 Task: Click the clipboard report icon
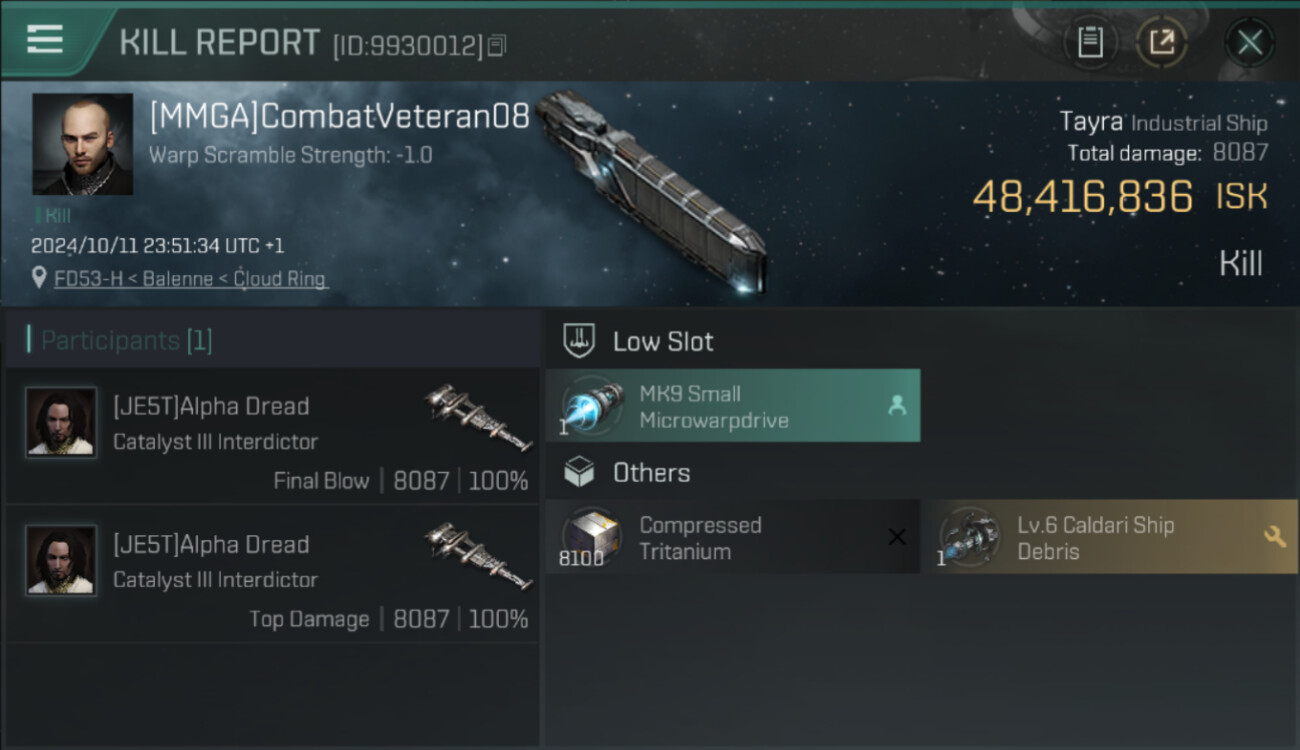(x=1090, y=42)
